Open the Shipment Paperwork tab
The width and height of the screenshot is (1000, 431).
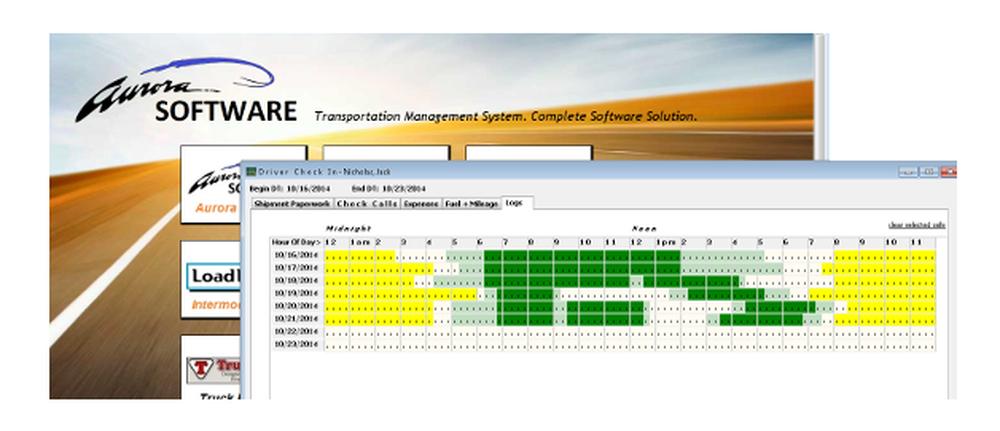coord(293,203)
